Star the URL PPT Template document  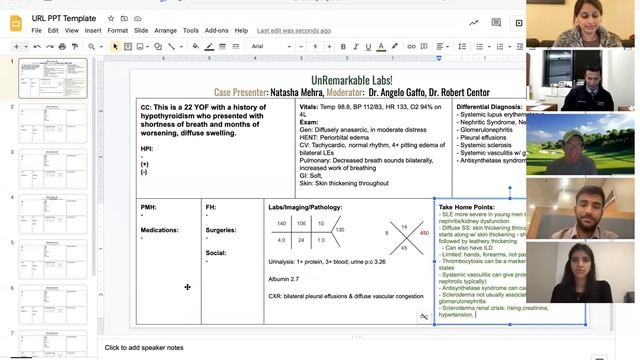tap(111, 18)
